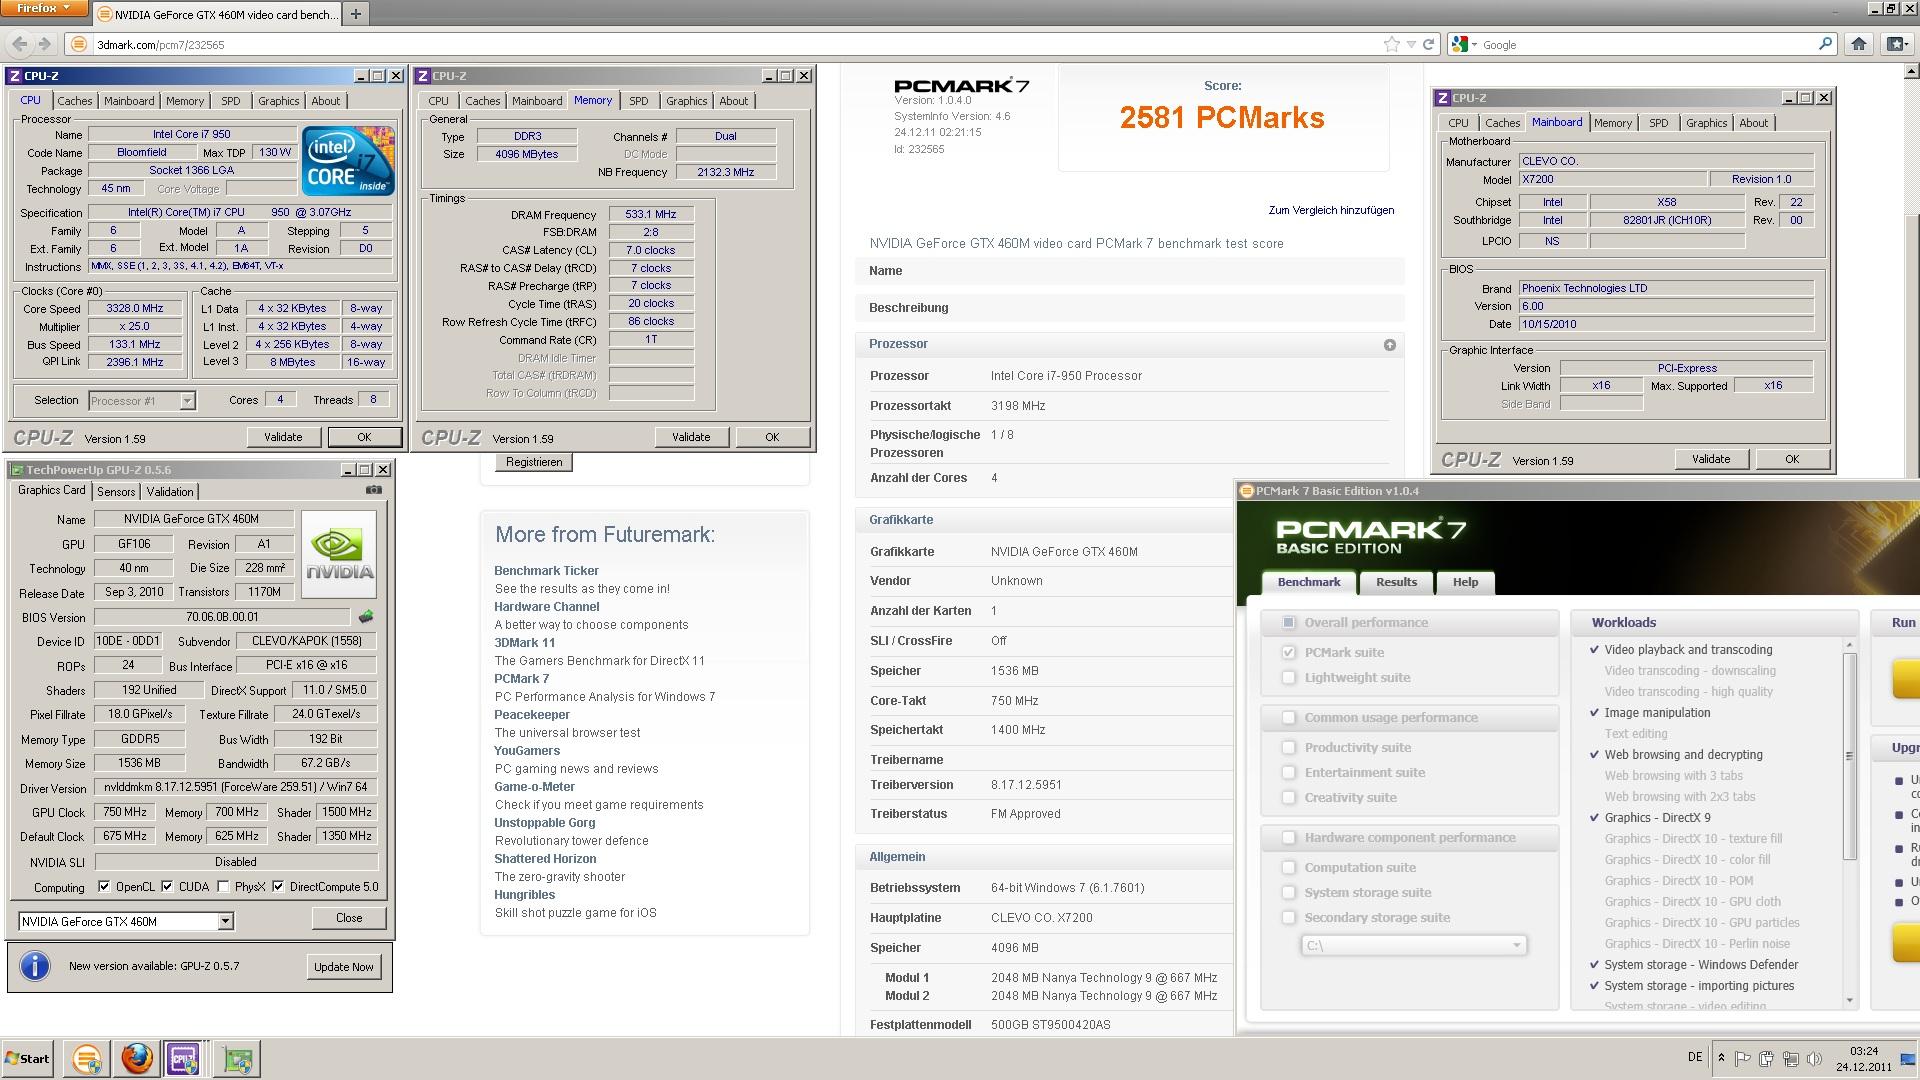Viewport: 1920px width, 1080px height.
Task: Click GPU-Z BIOS save chip icon
Action: 366,617
